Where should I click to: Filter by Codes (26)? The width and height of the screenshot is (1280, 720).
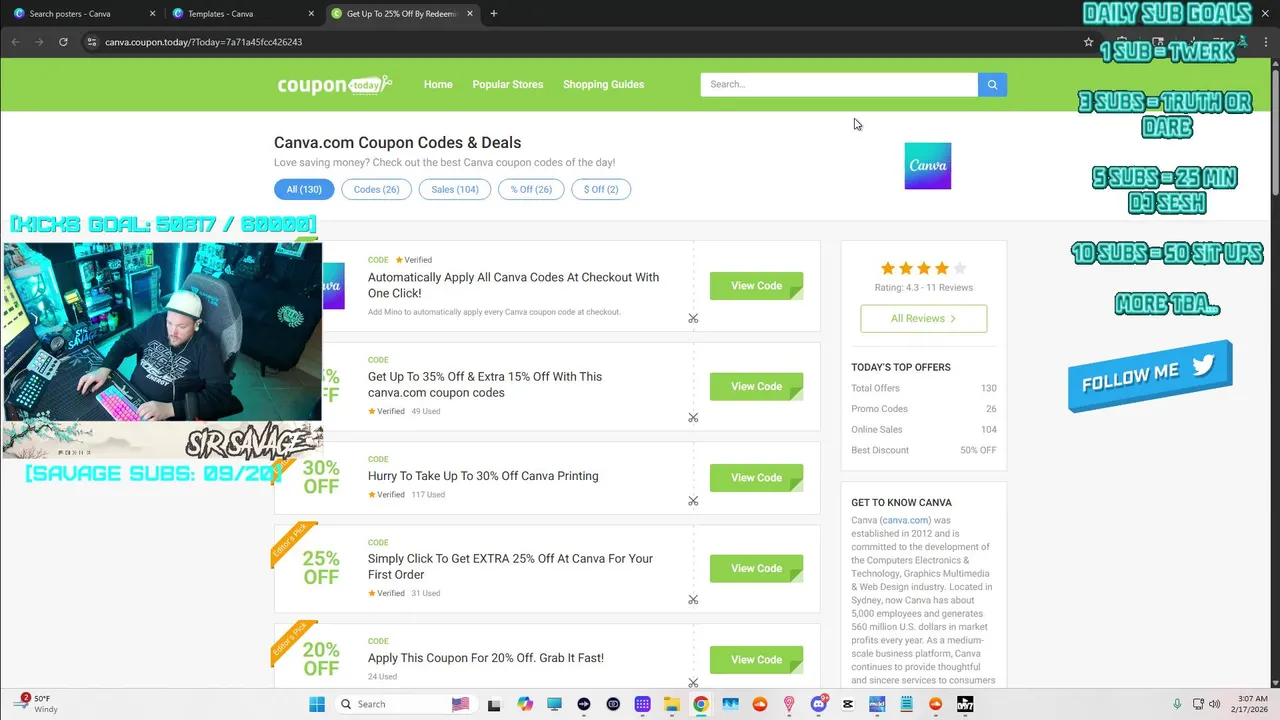click(376, 189)
